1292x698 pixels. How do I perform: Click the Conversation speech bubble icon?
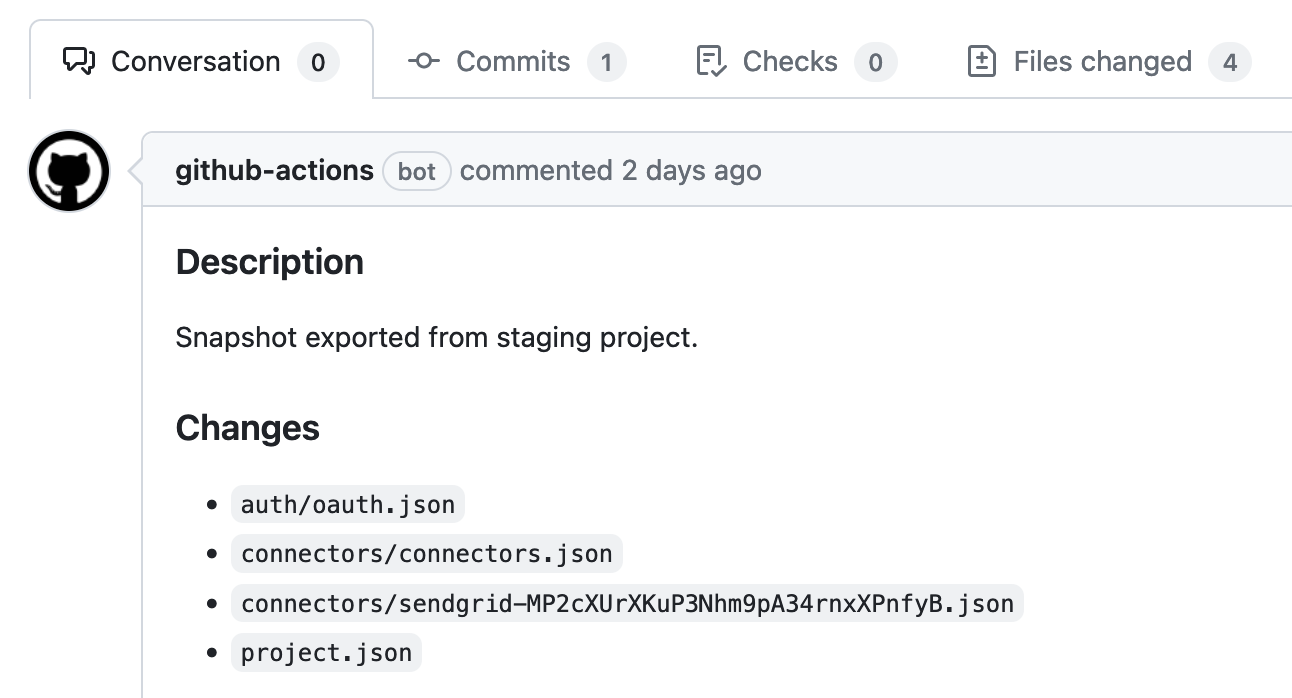click(x=79, y=61)
